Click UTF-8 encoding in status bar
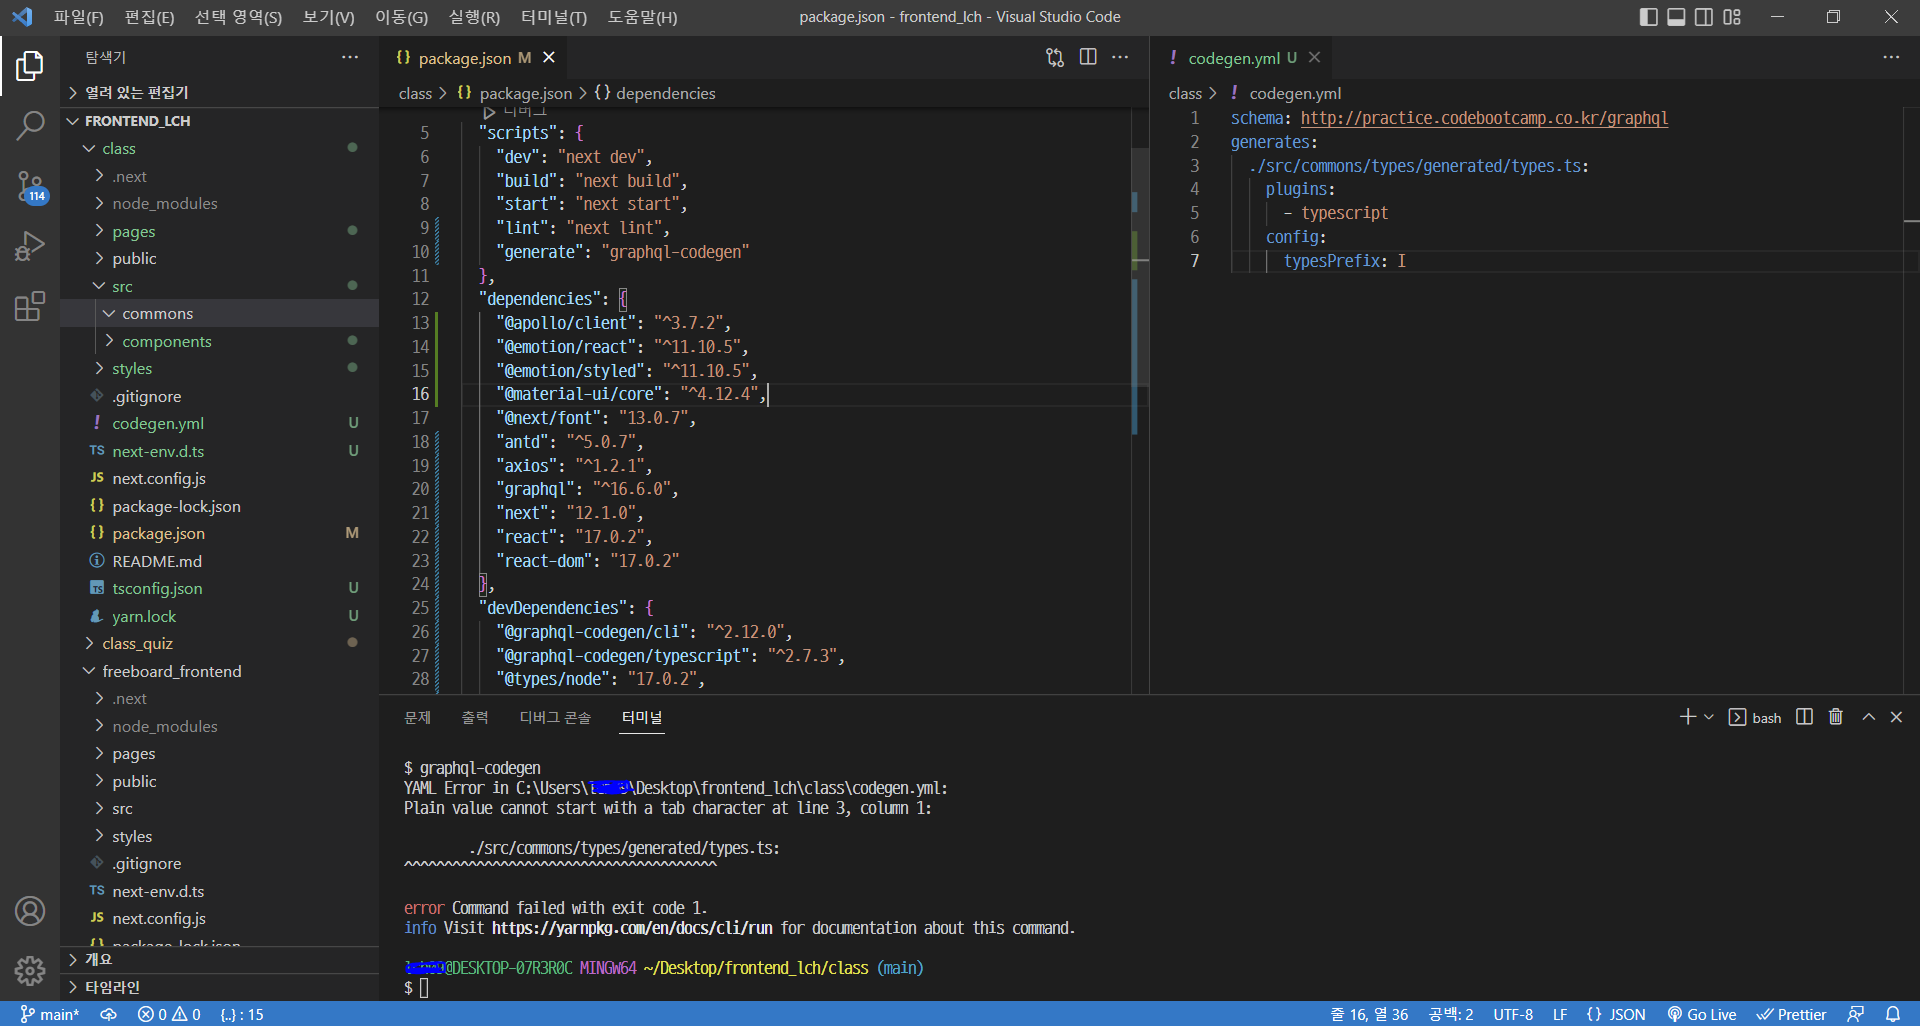1920x1026 pixels. (x=1513, y=1014)
